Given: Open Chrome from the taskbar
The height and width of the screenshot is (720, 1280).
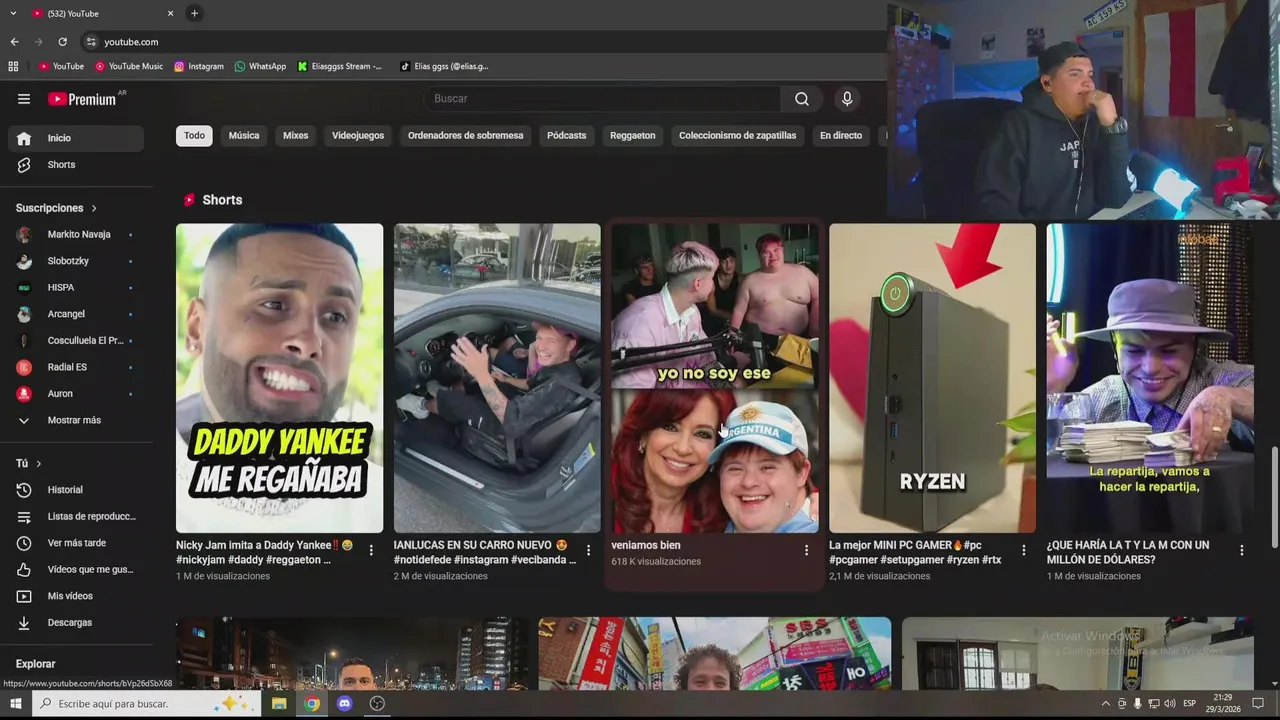Looking at the screenshot, I should pos(312,704).
